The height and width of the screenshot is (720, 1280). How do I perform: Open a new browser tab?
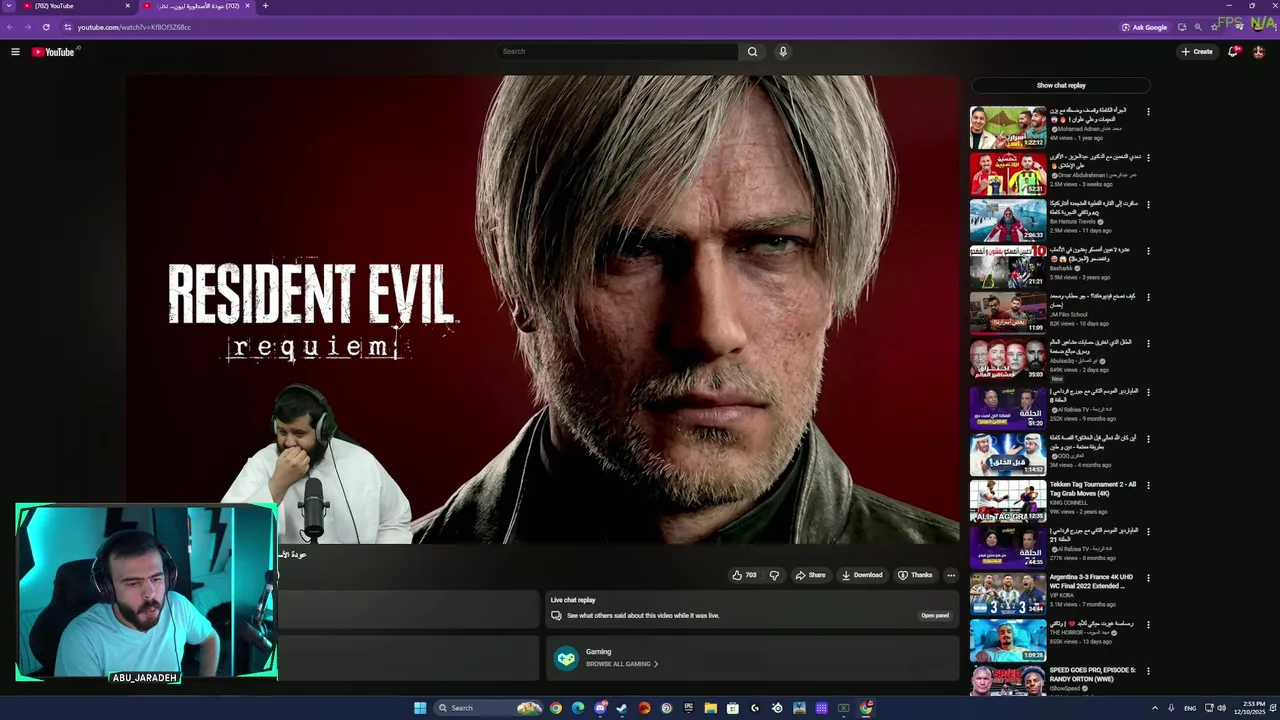(x=265, y=6)
